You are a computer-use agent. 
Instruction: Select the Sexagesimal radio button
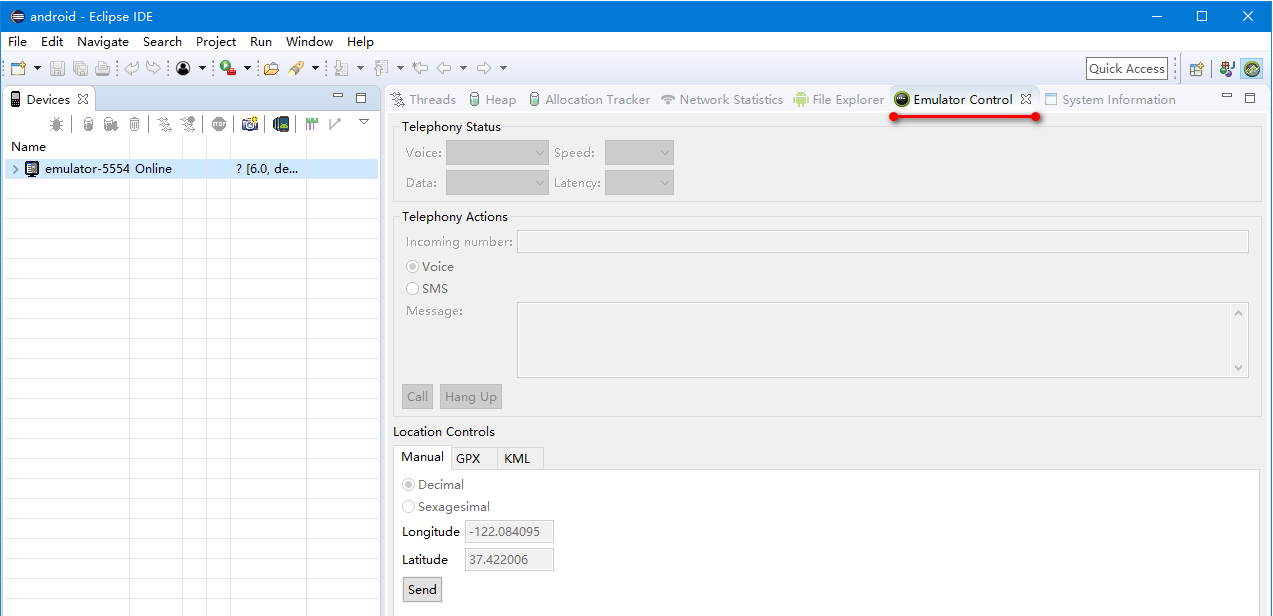pyautogui.click(x=409, y=507)
